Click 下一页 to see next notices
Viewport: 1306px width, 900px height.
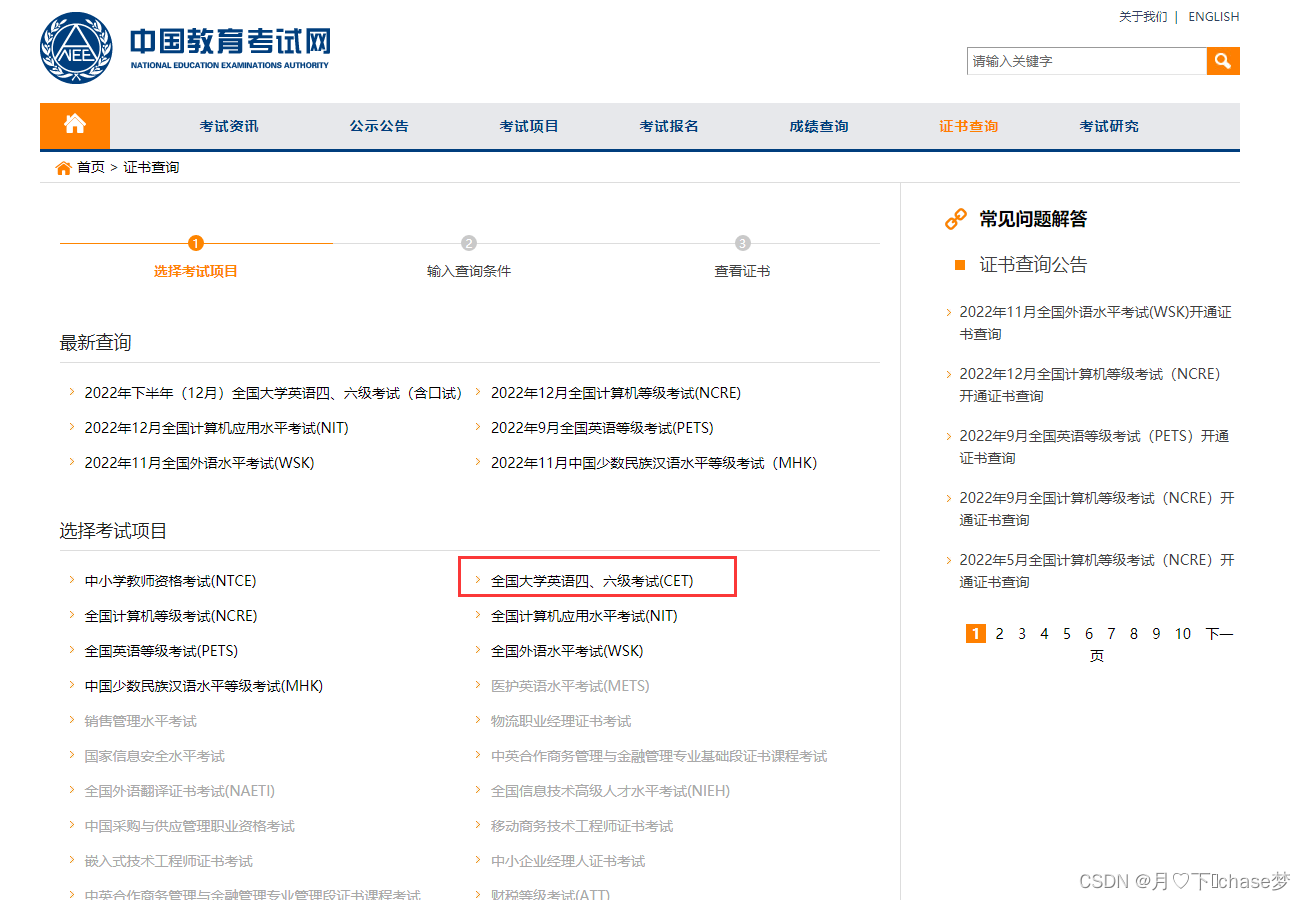pyautogui.click(x=1219, y=634)
